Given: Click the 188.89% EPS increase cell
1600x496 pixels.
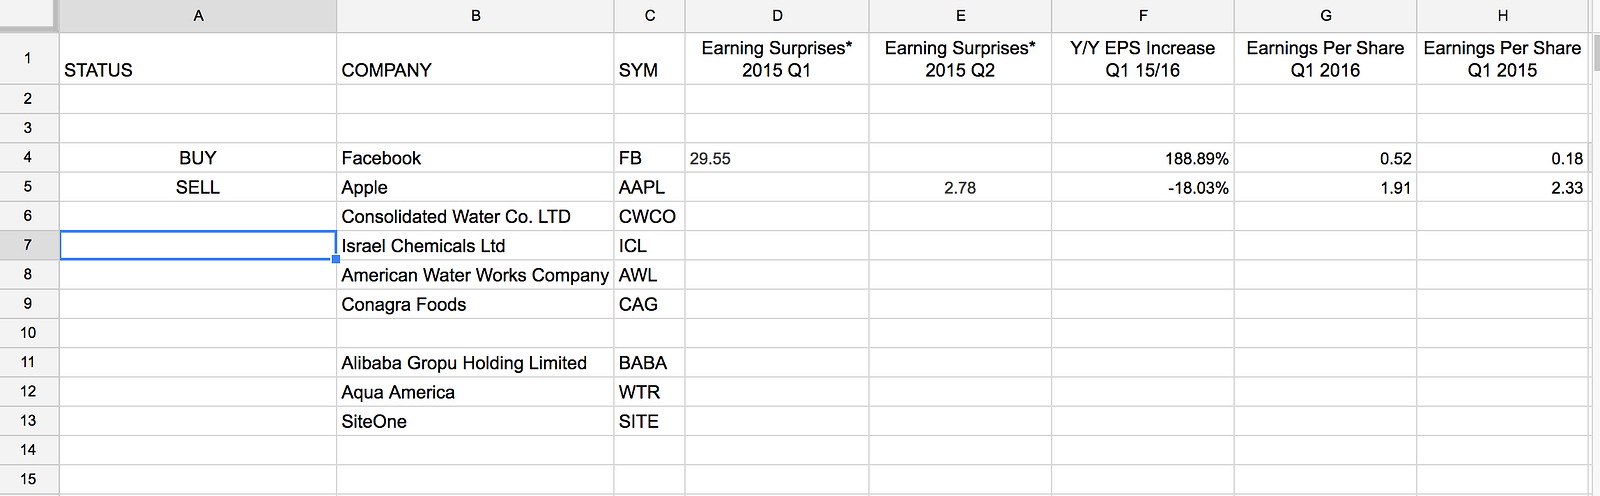Looking at the screenshot, I should [x=1143, y=158].
